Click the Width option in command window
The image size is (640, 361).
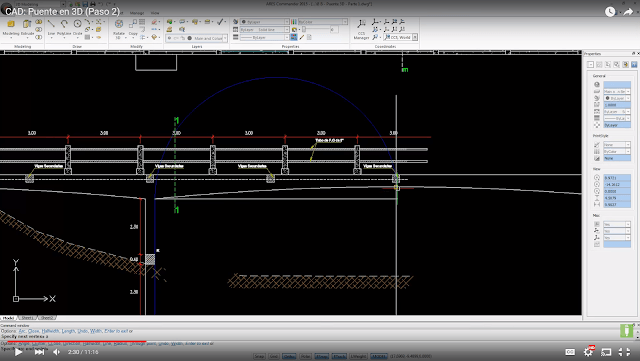point(96,331)
